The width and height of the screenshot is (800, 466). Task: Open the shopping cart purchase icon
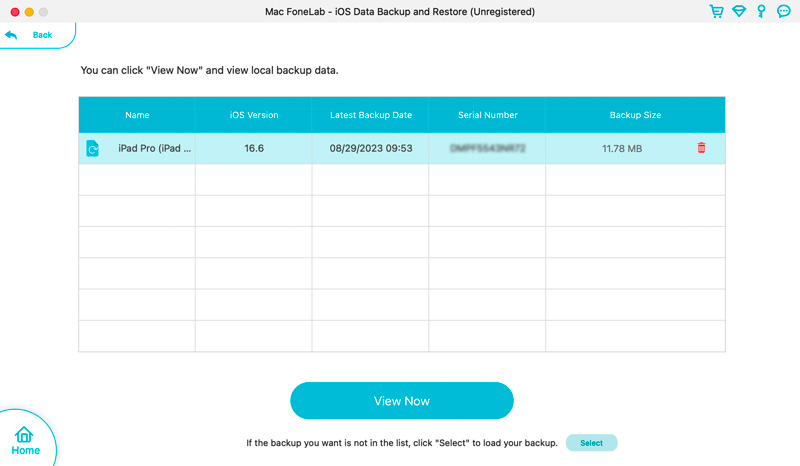[x=716, y=11]
